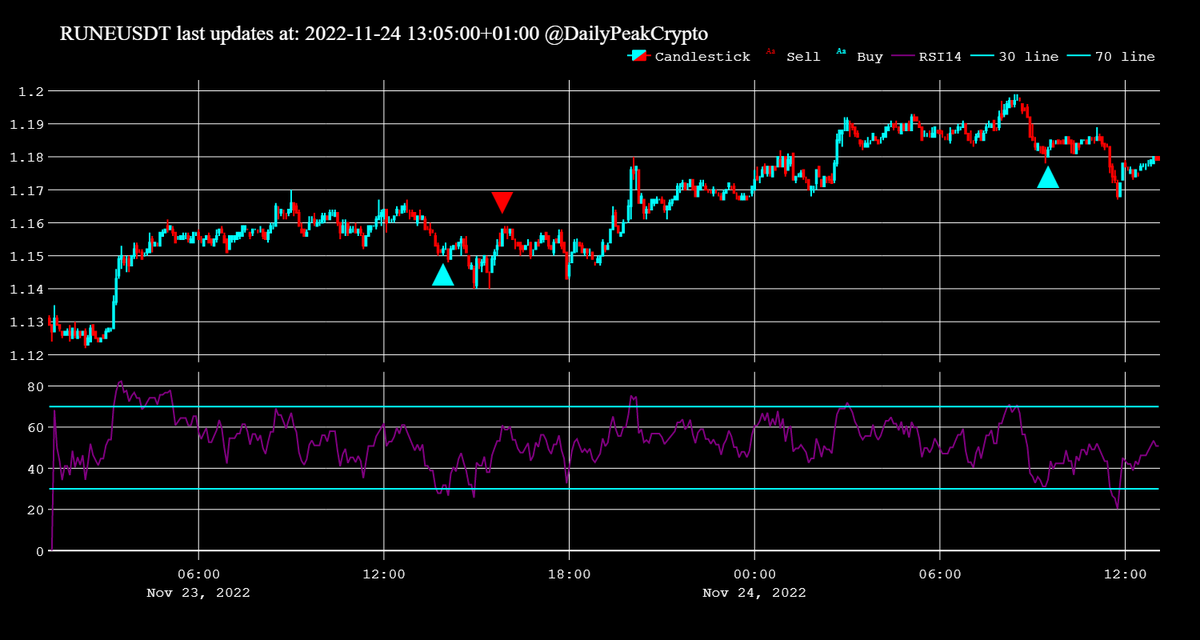This screenshot has width=1200, height=640.
Task: Click the Nov 23, 2022 date label
Action: pyautogui.click(x=198, y=592)
